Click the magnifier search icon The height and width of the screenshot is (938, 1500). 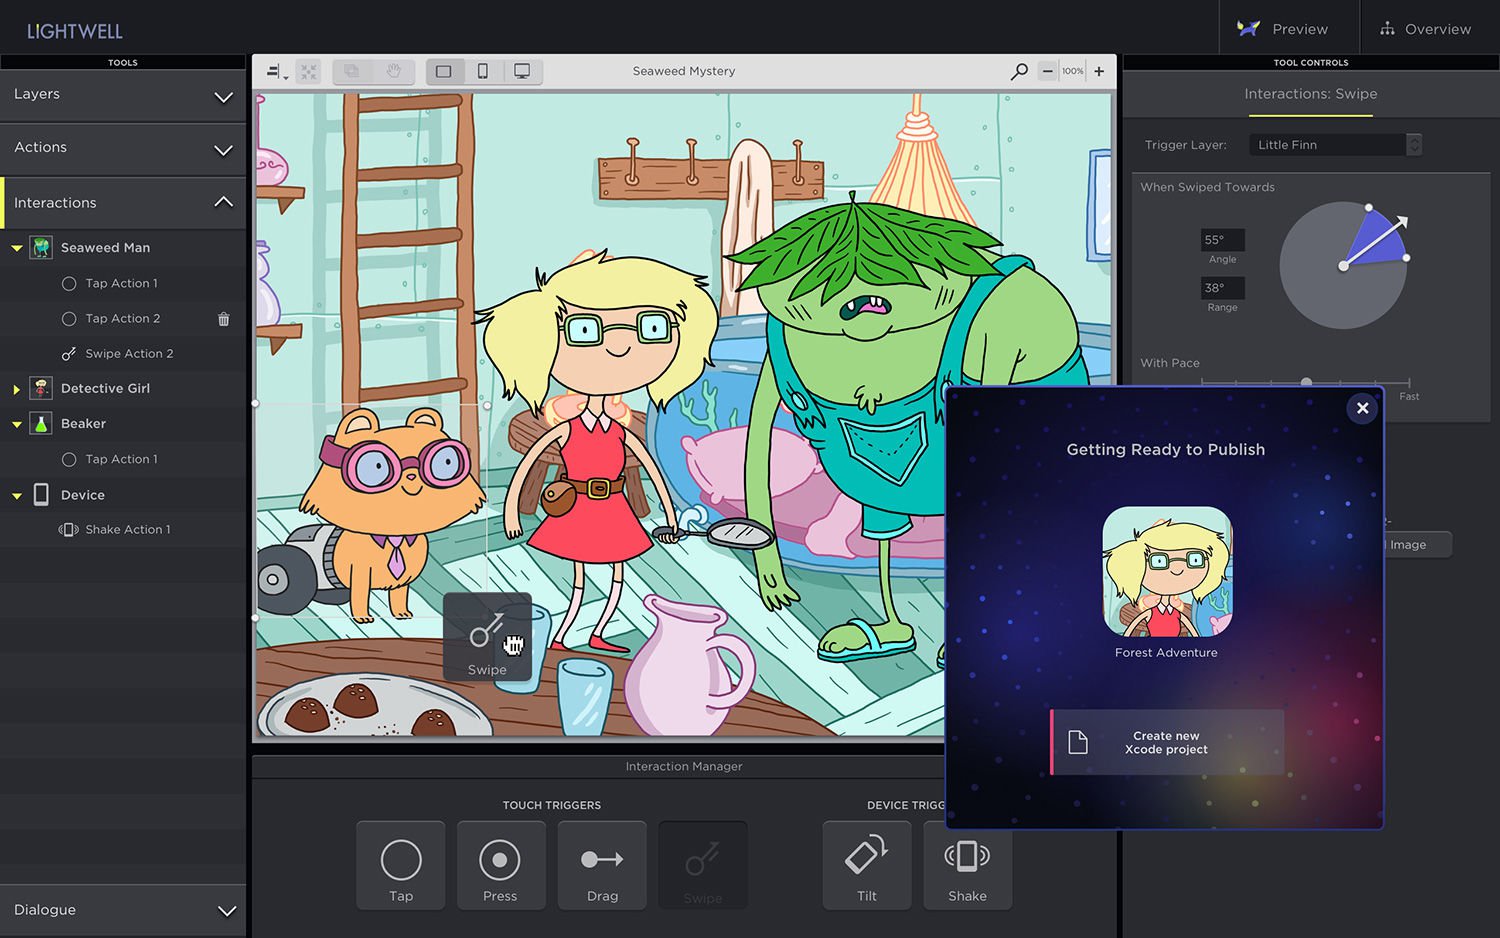tap(1019, 71)
